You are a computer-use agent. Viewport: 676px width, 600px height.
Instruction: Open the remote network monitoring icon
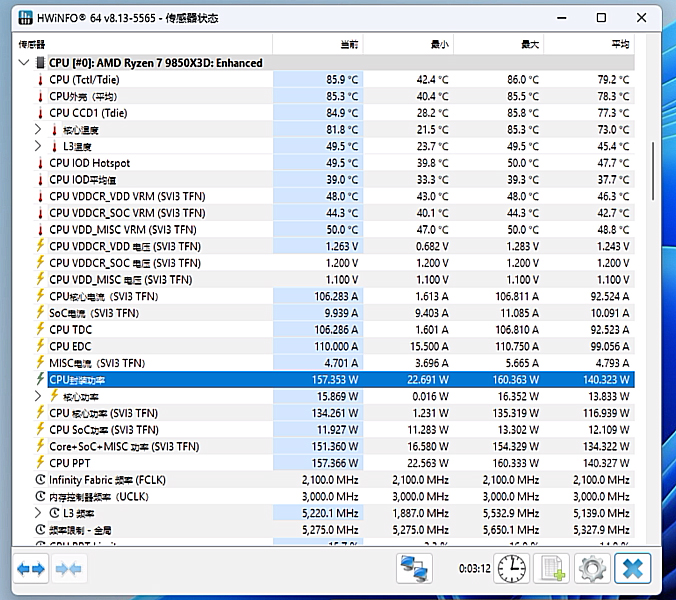point(414,568)
